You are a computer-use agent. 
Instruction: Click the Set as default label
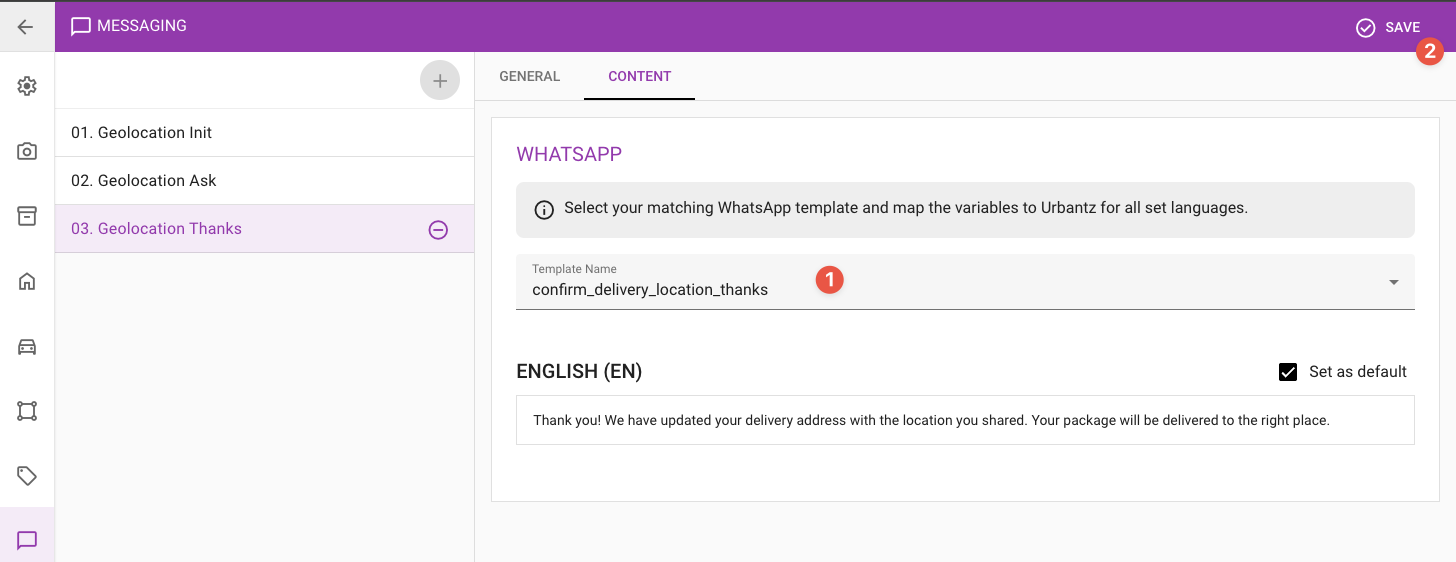click(1358, 372)
